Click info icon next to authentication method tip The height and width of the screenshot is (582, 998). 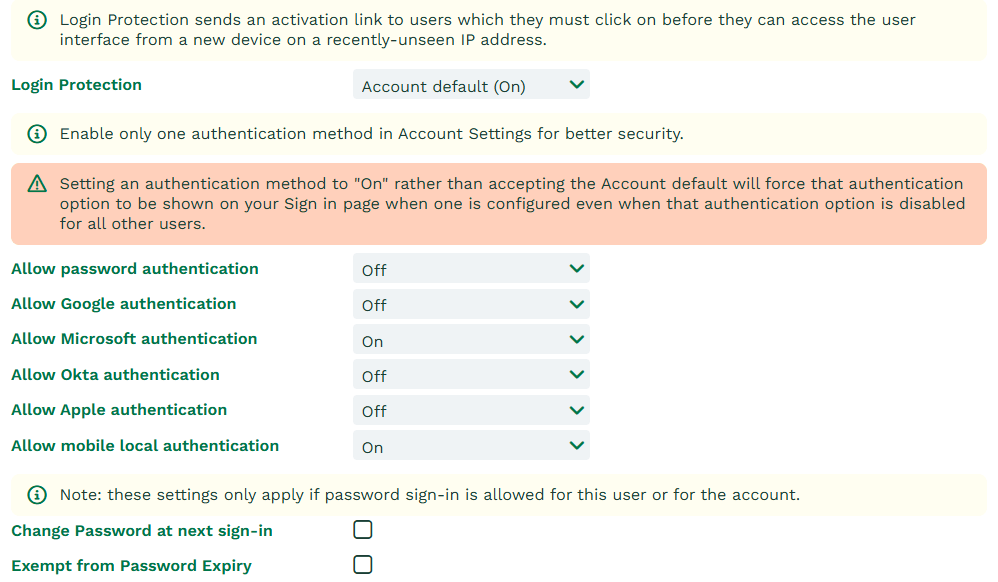(38, 134)
